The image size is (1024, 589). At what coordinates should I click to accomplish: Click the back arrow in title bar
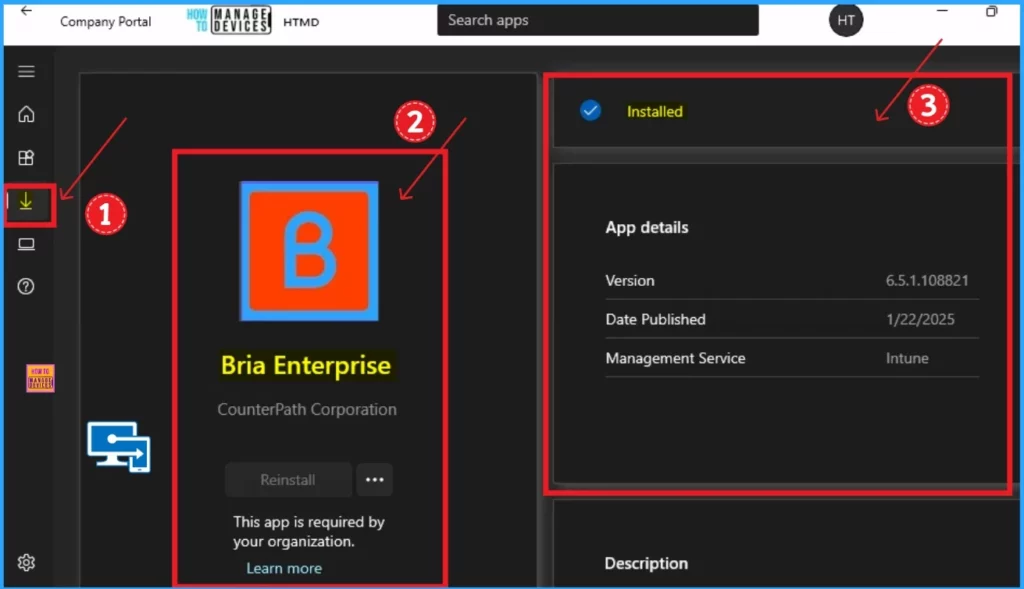tap(26, 11)
